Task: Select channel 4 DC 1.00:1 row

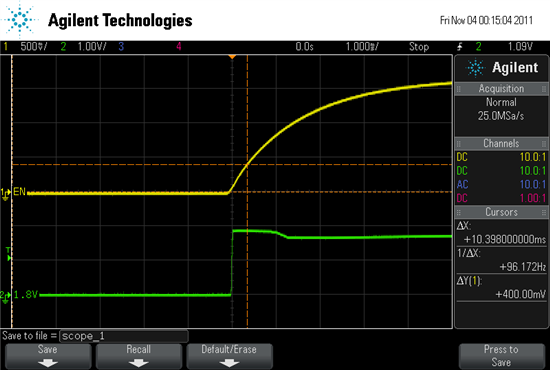Action: (x=501, y=198)
